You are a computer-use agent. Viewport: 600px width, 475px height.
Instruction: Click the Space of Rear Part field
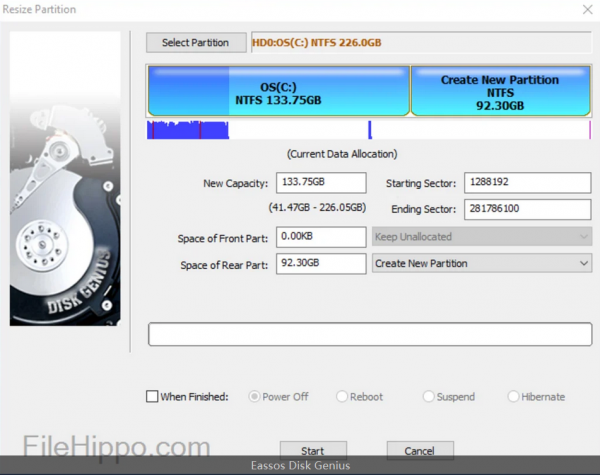[x=319, y=263]
